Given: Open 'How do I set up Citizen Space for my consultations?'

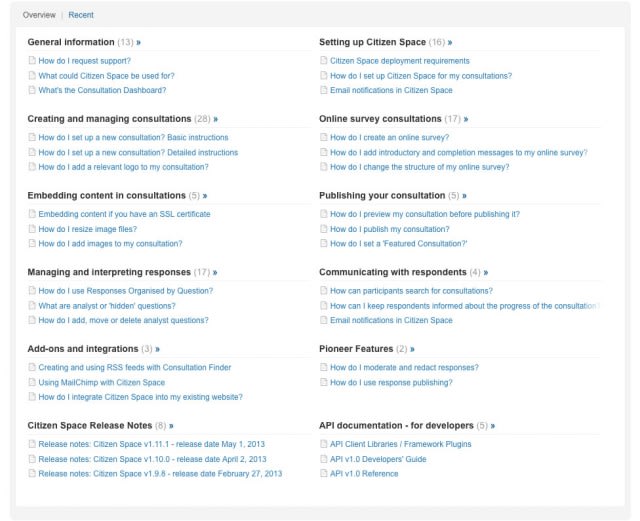Looking at the screenshot, I should point(421,76).
